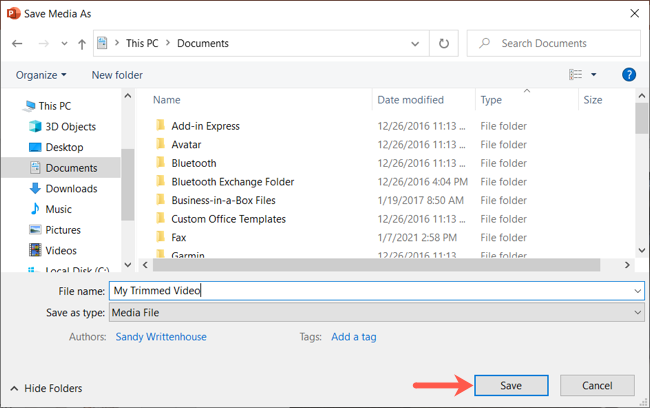The height and width of the screenshot is (408, 650).
Task: Select Documents in the sidebar
Action: point(61,168)
